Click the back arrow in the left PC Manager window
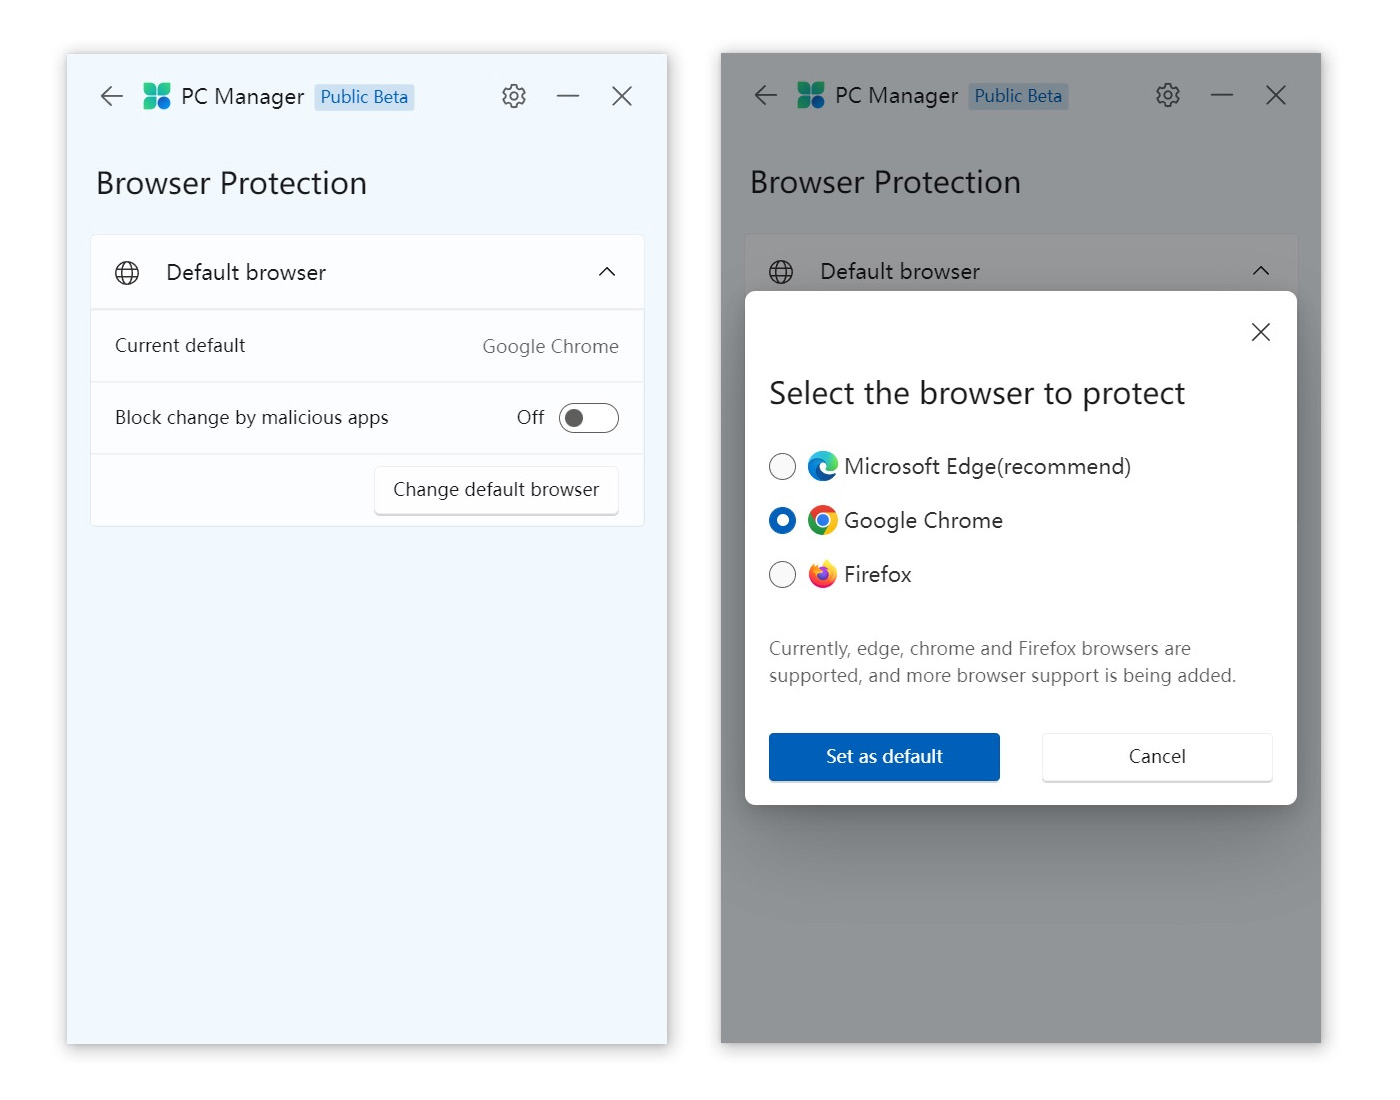 click(x=111, y=96)
